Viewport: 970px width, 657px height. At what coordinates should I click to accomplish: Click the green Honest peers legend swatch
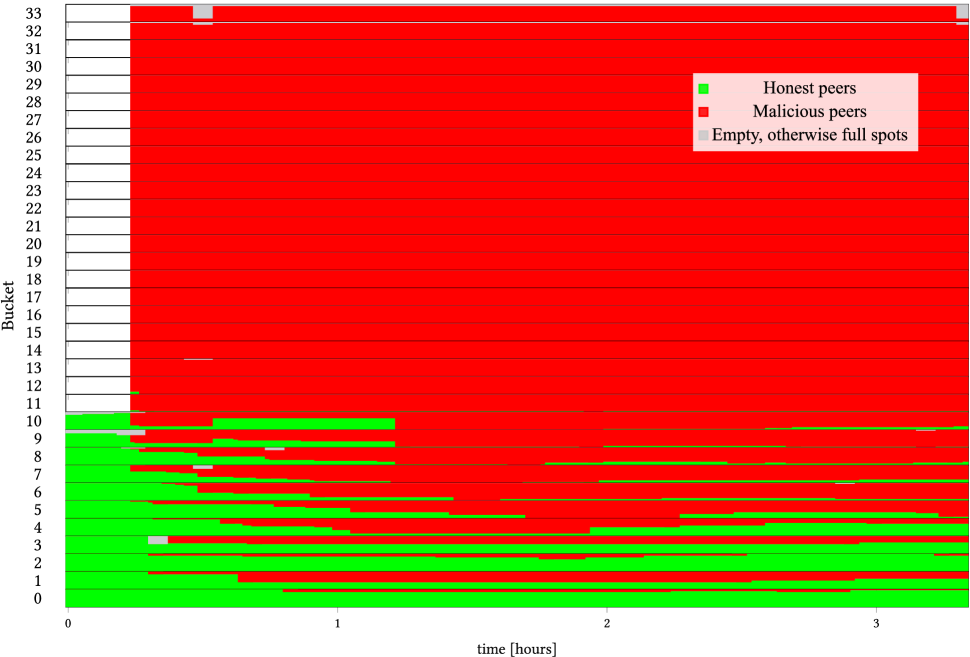703,89
